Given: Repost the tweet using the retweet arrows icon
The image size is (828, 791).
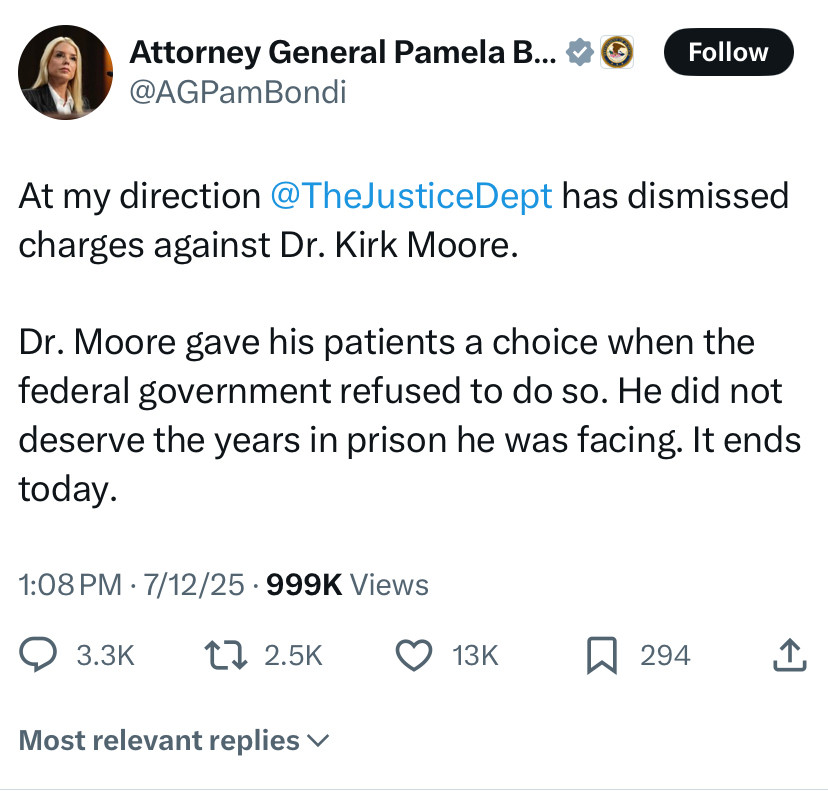Looking at the screenshot, I should [x=226, y=655].
